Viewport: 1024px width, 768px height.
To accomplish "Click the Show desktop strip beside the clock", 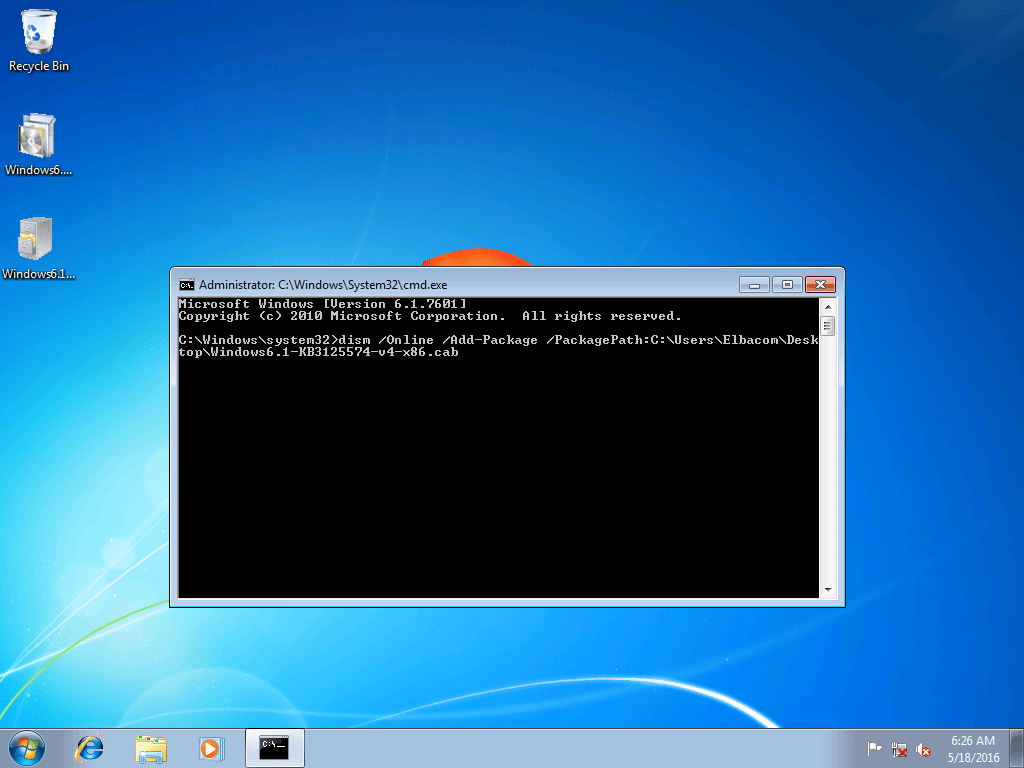I will (x=1017, y=748).
